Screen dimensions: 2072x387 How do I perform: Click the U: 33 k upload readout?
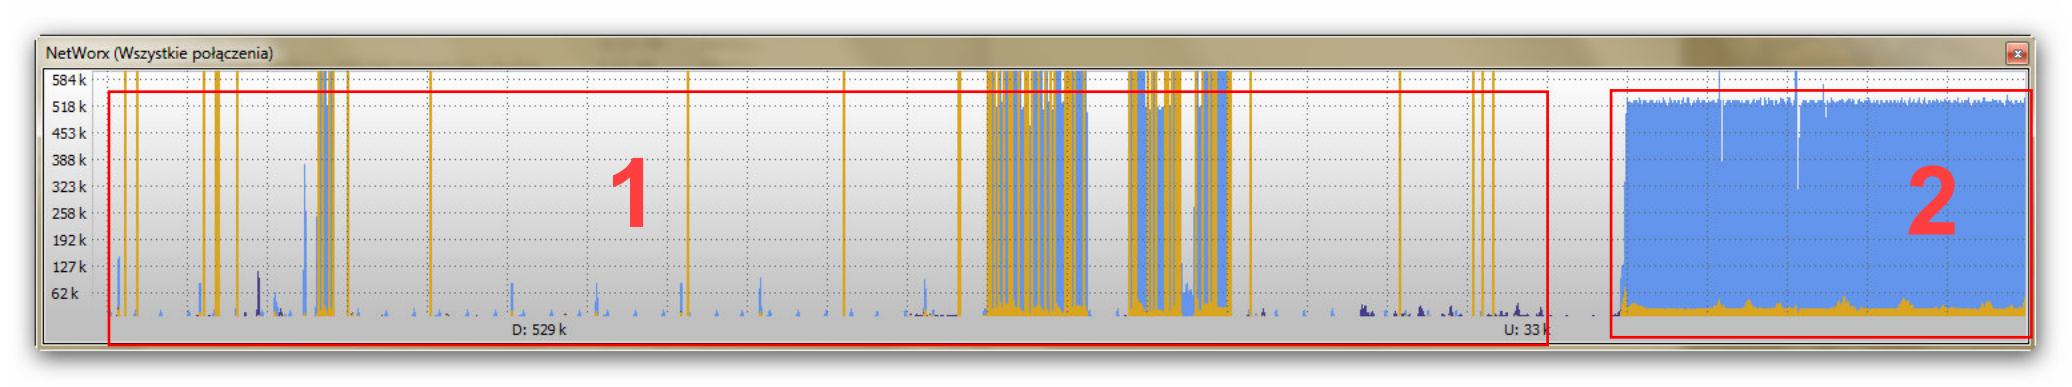pyautogui.click(x=1526, y=330)
